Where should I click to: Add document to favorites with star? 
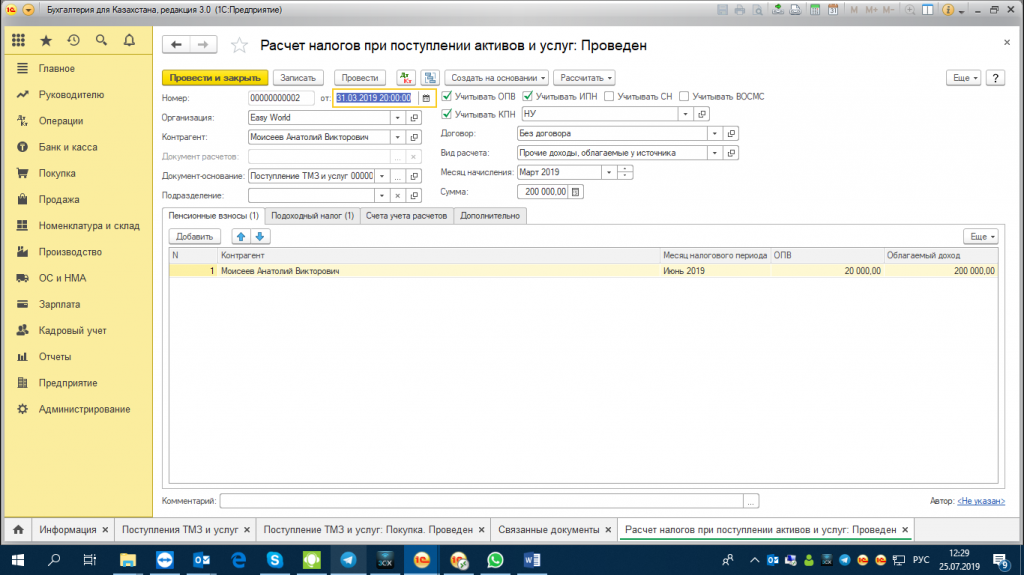click(239, 45)
